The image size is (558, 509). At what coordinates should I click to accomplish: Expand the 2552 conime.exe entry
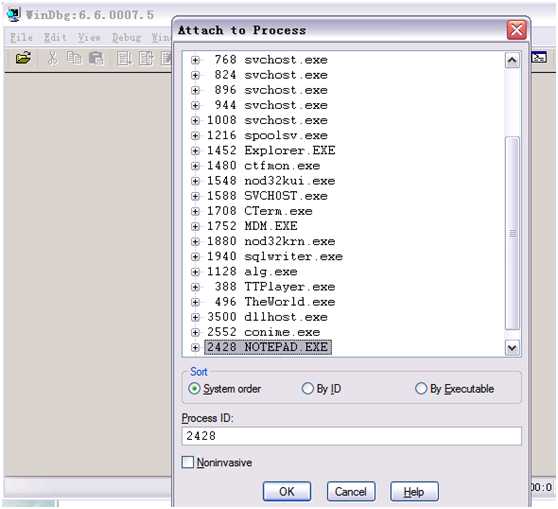click(x=195, y=332)
